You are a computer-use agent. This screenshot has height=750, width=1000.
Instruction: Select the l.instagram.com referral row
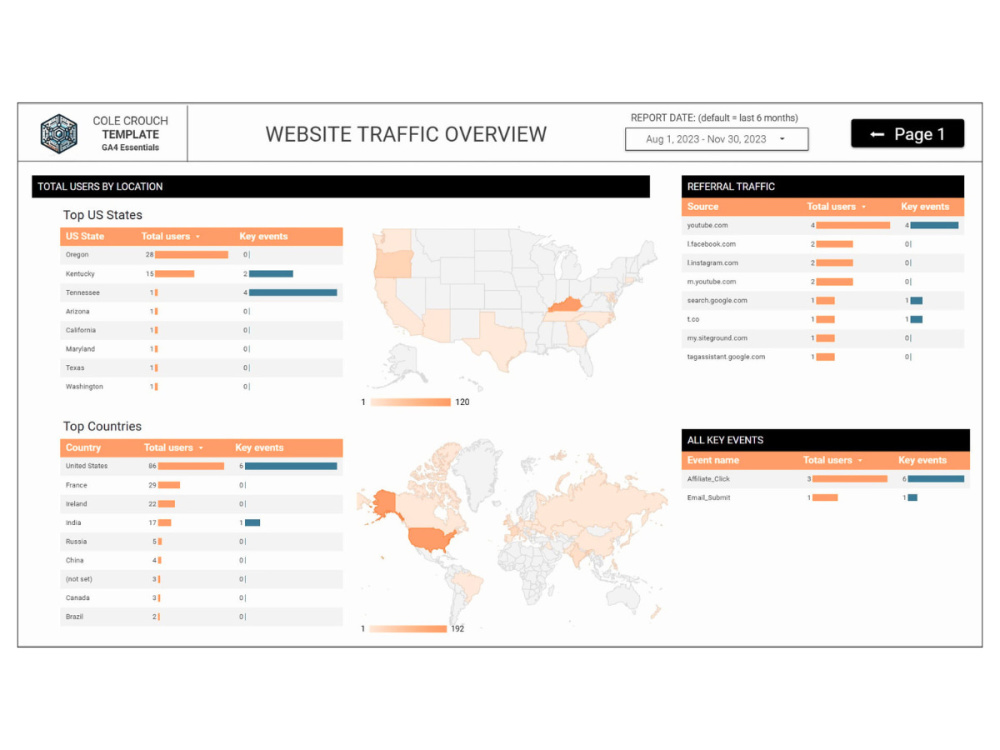[823, 263]
